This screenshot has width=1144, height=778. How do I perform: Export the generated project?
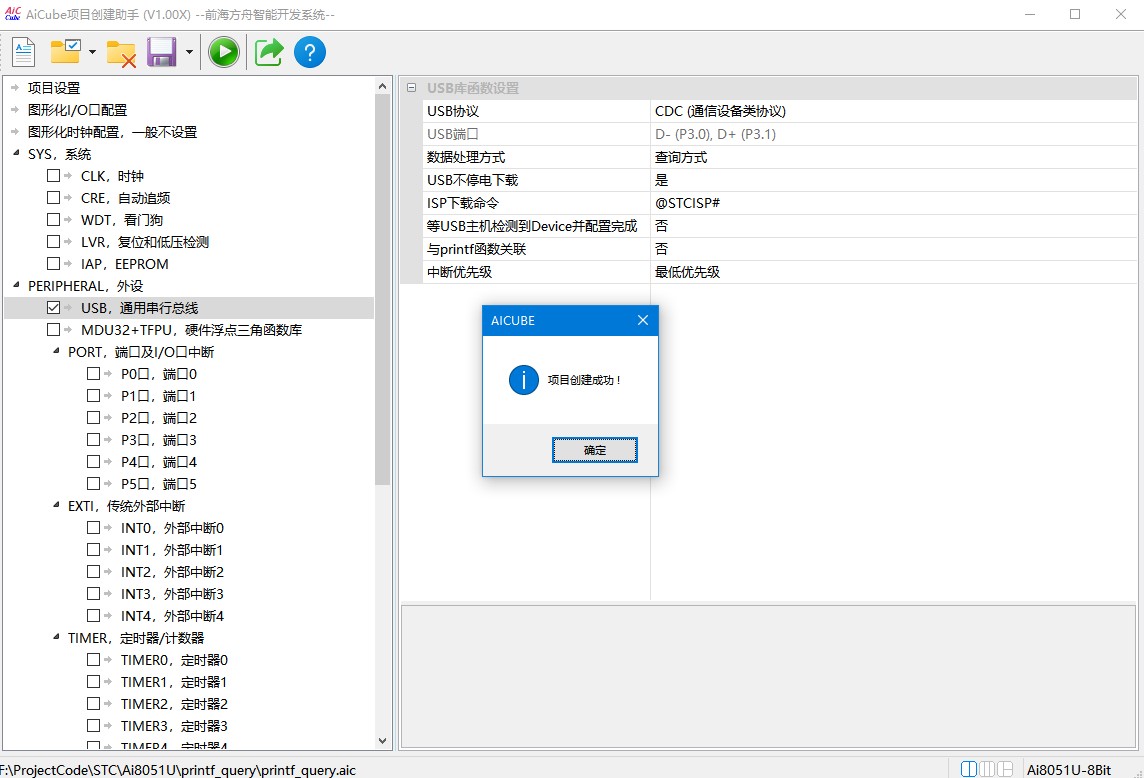(267, 51)
